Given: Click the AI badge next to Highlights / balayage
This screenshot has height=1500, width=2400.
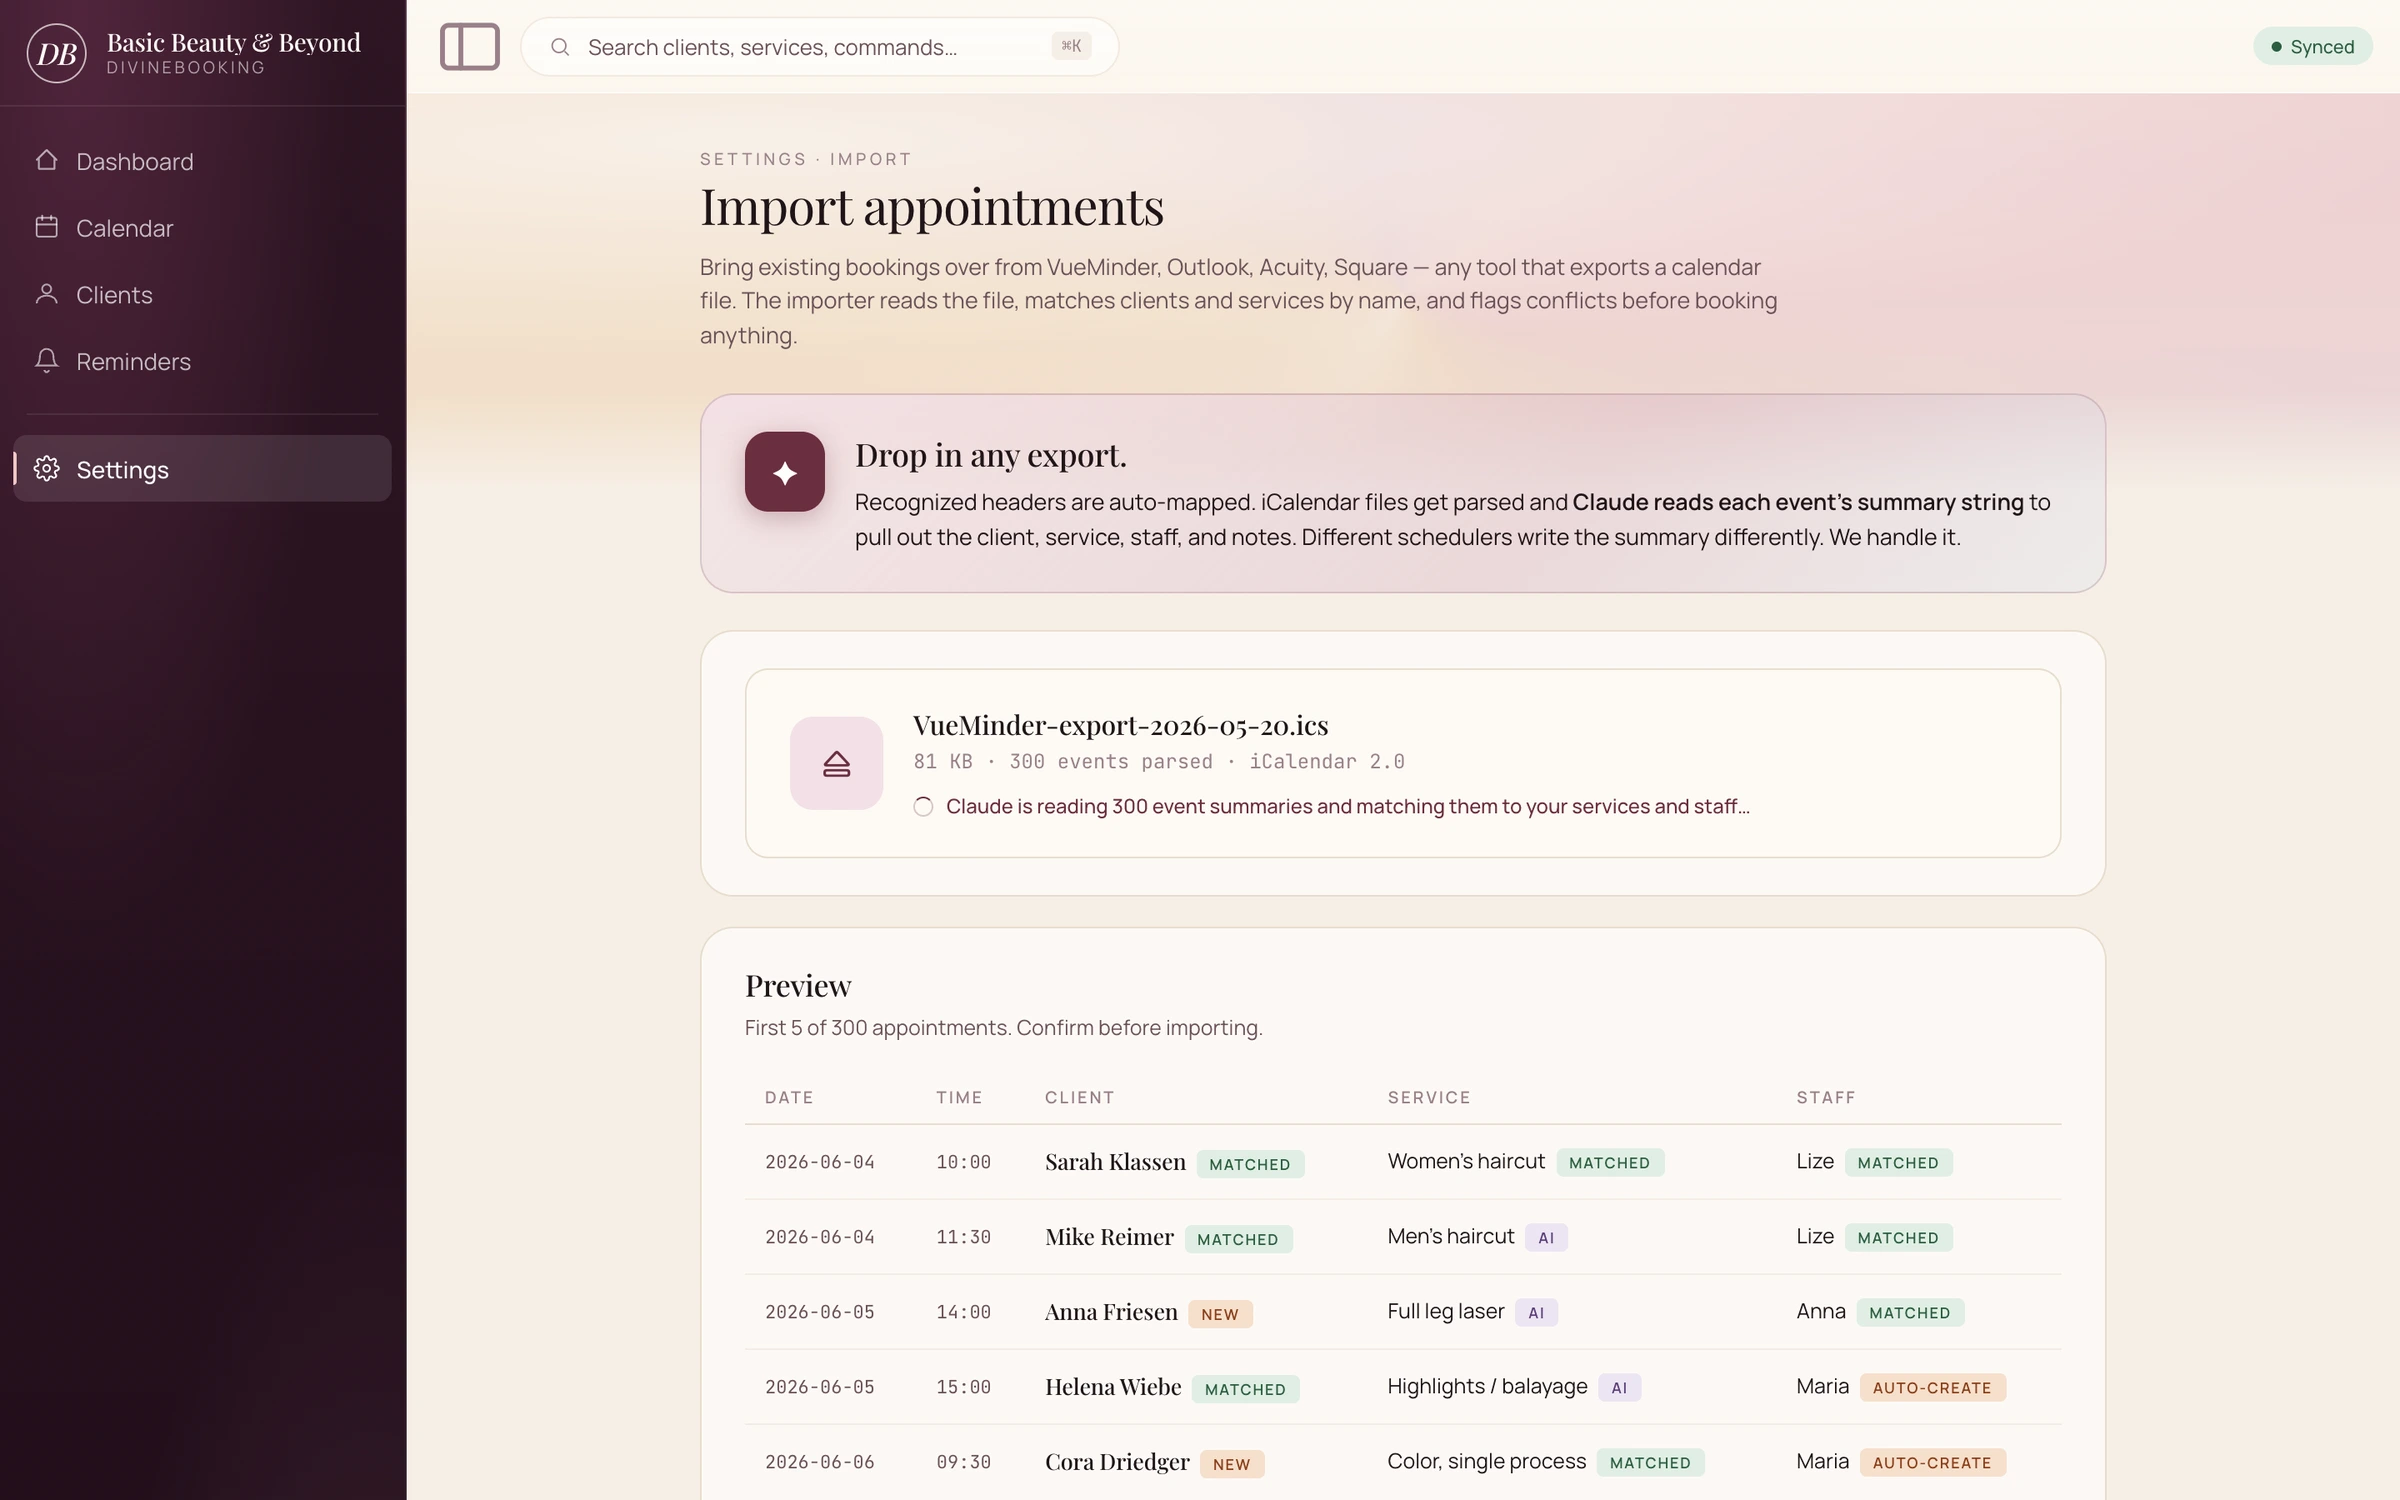Looking at the screenshot, I should point(1619,1388).
